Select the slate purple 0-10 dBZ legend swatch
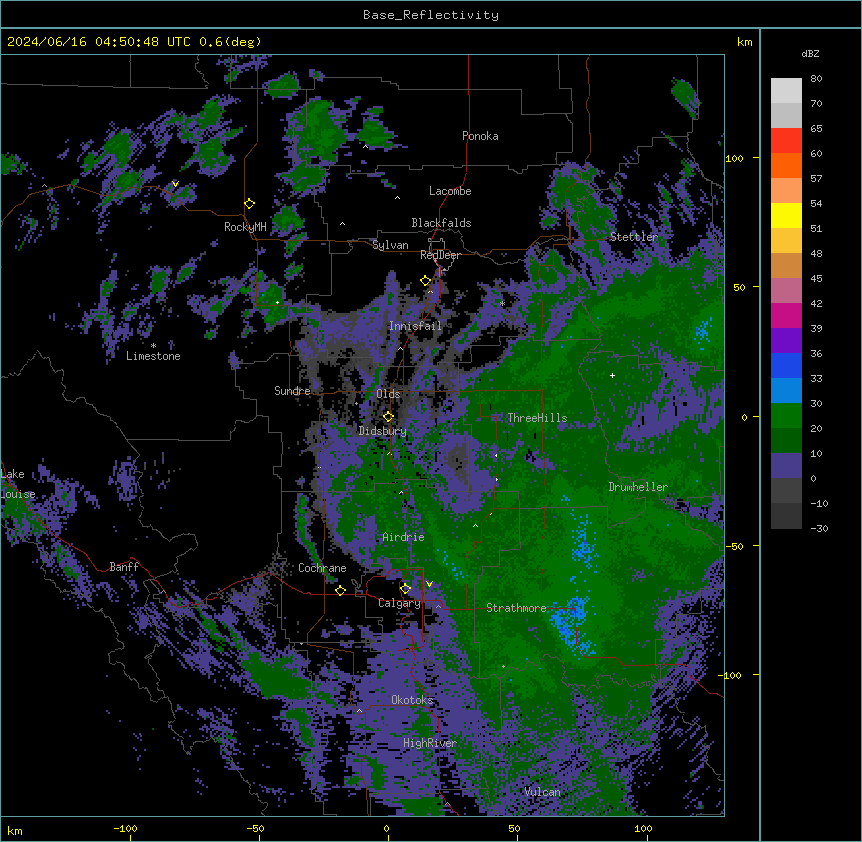This screenshot has width=862, height=842. pyautogui.click(x=786, y=466)
